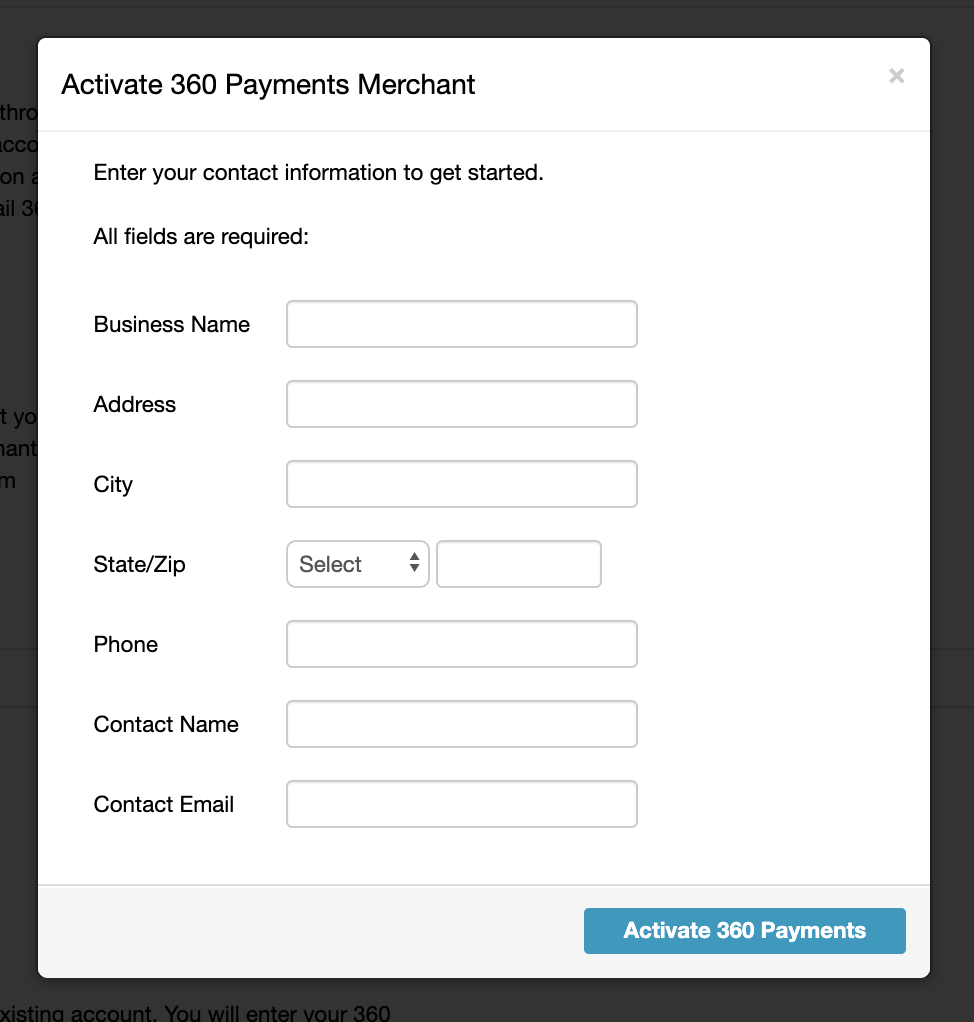Select the Address text box

pos(461,404)
